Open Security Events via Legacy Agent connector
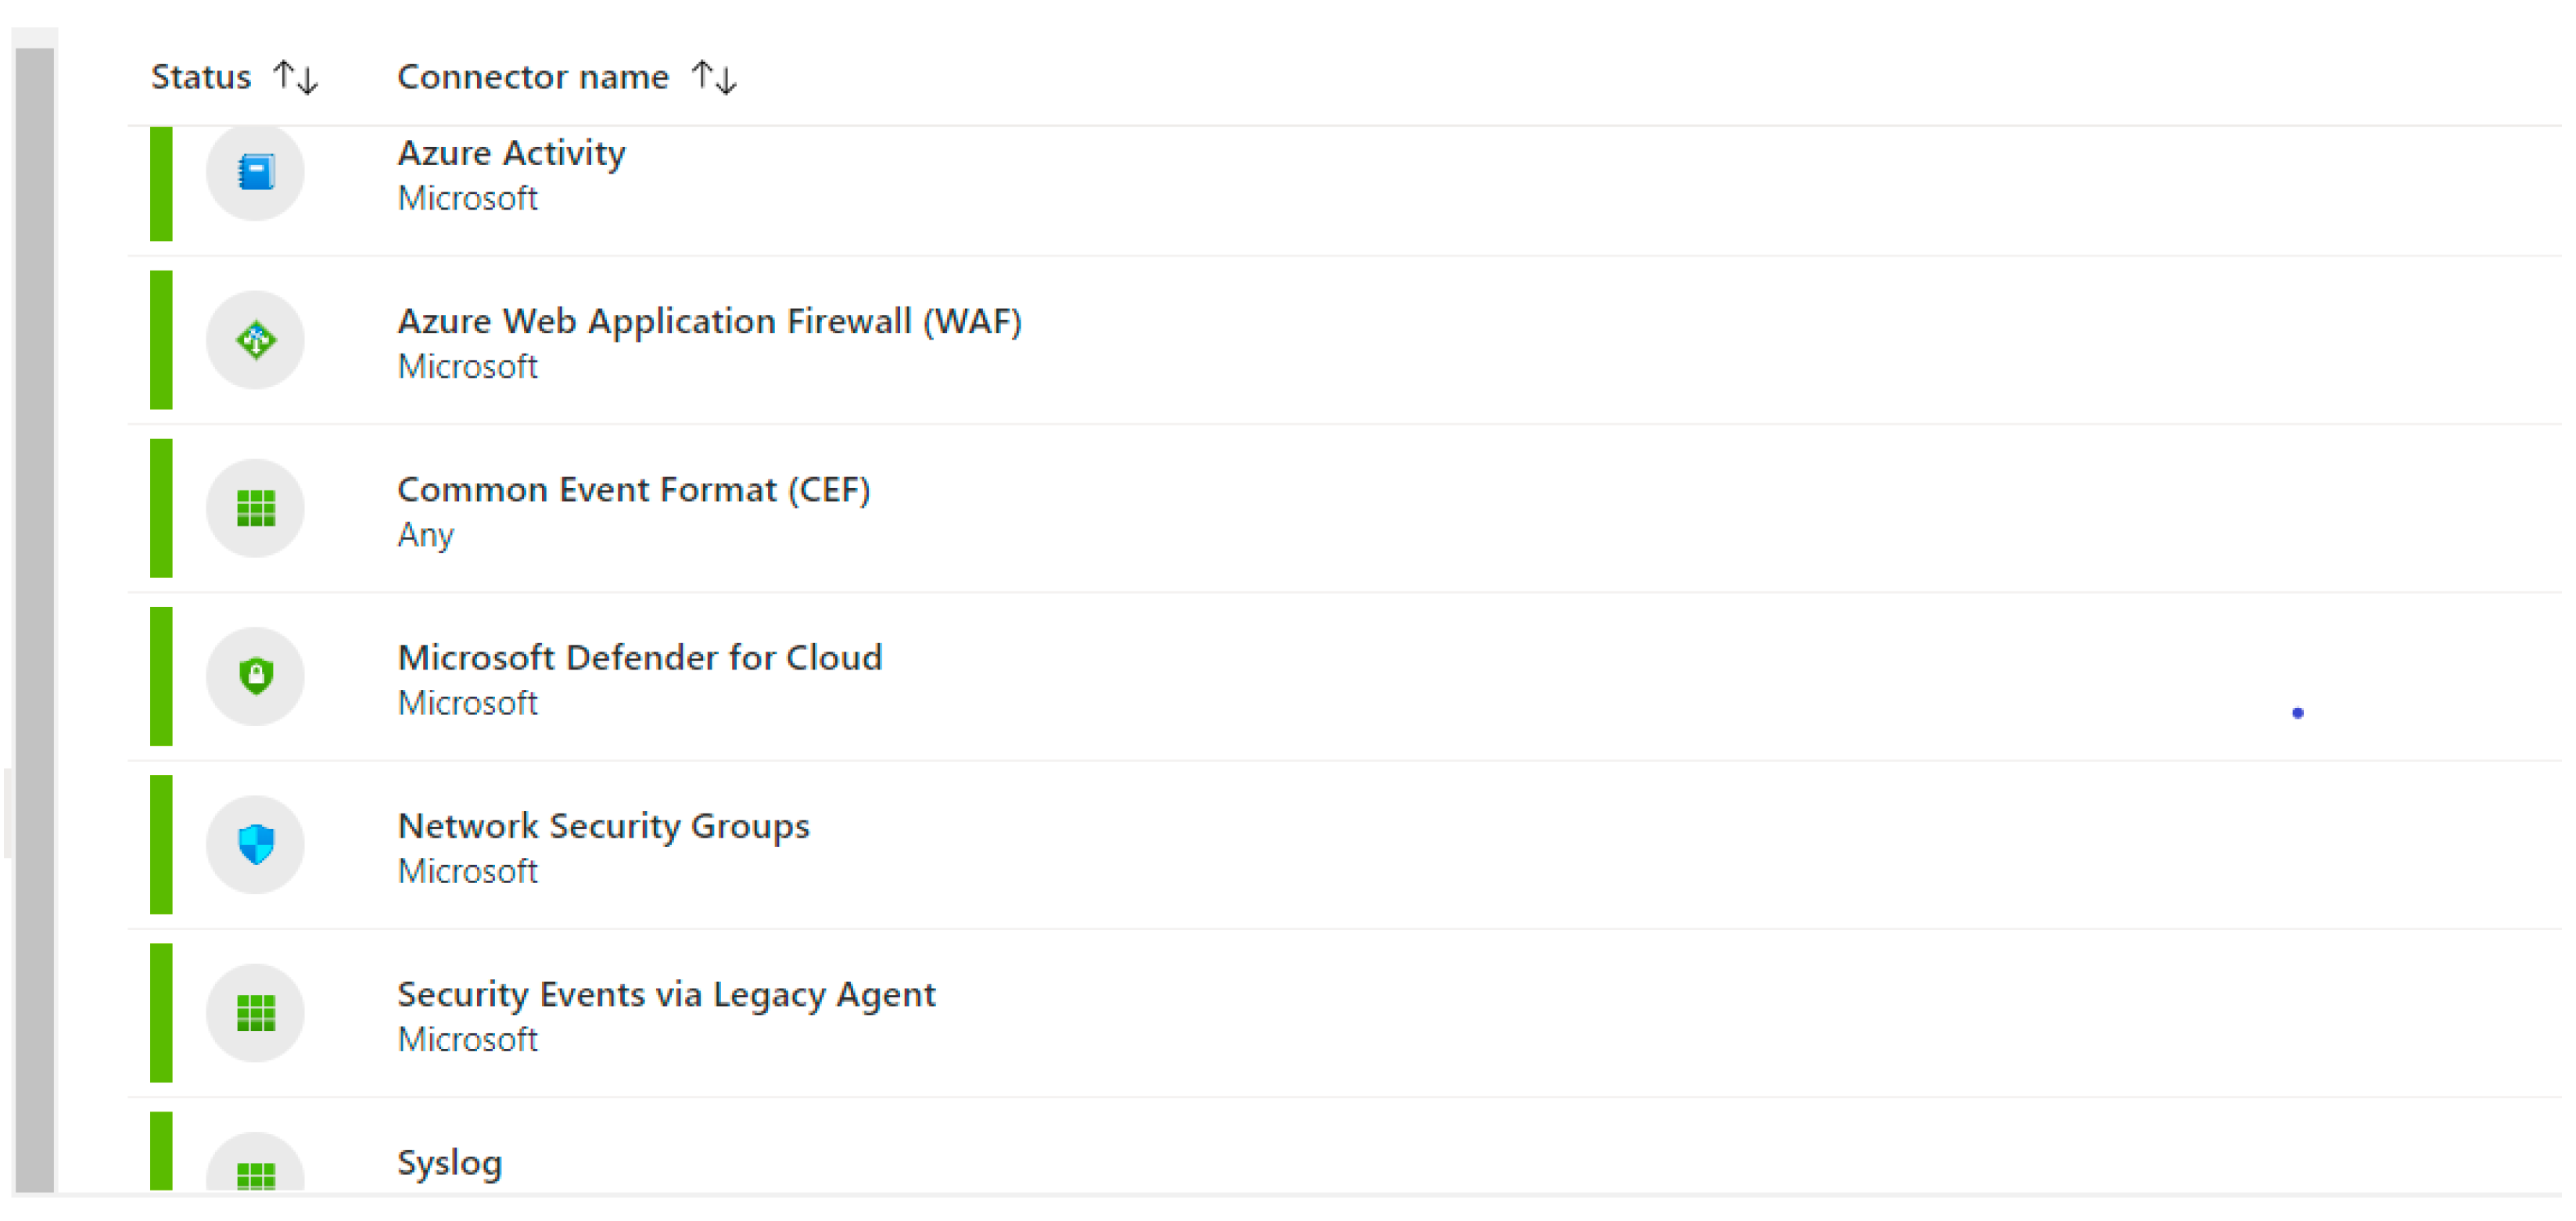2576x1221 pixels. [x=666, y=993]
